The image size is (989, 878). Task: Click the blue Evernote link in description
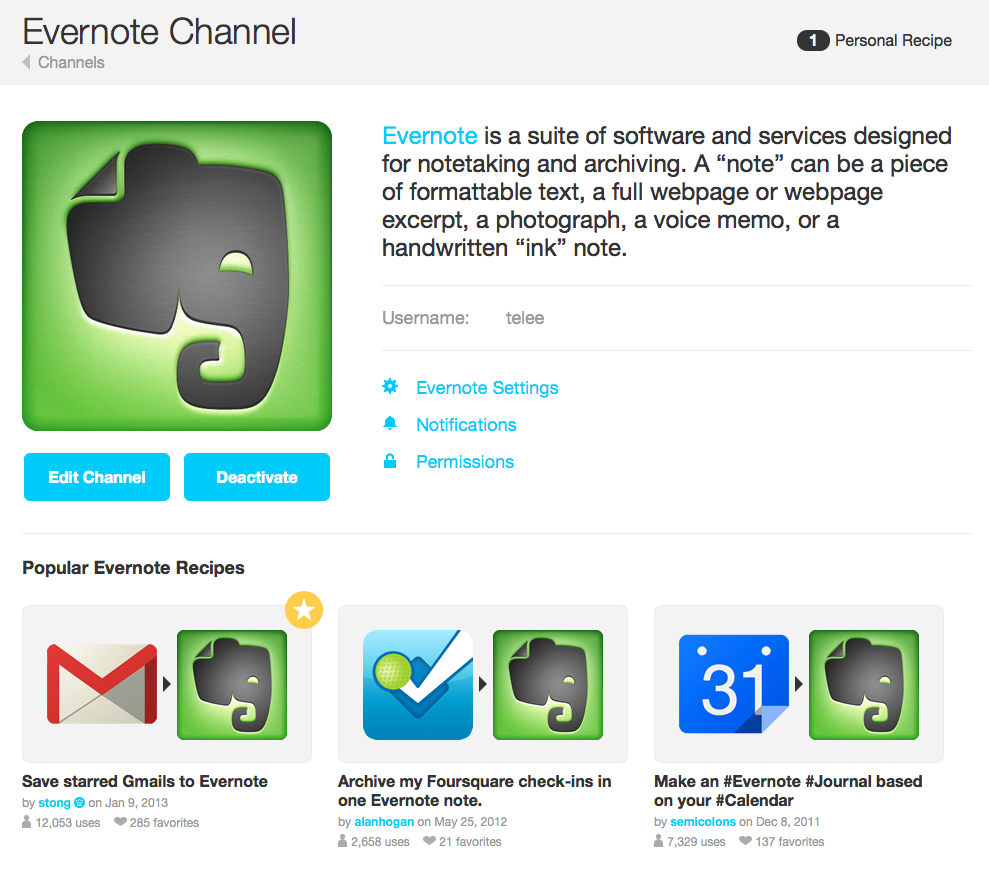430,136
